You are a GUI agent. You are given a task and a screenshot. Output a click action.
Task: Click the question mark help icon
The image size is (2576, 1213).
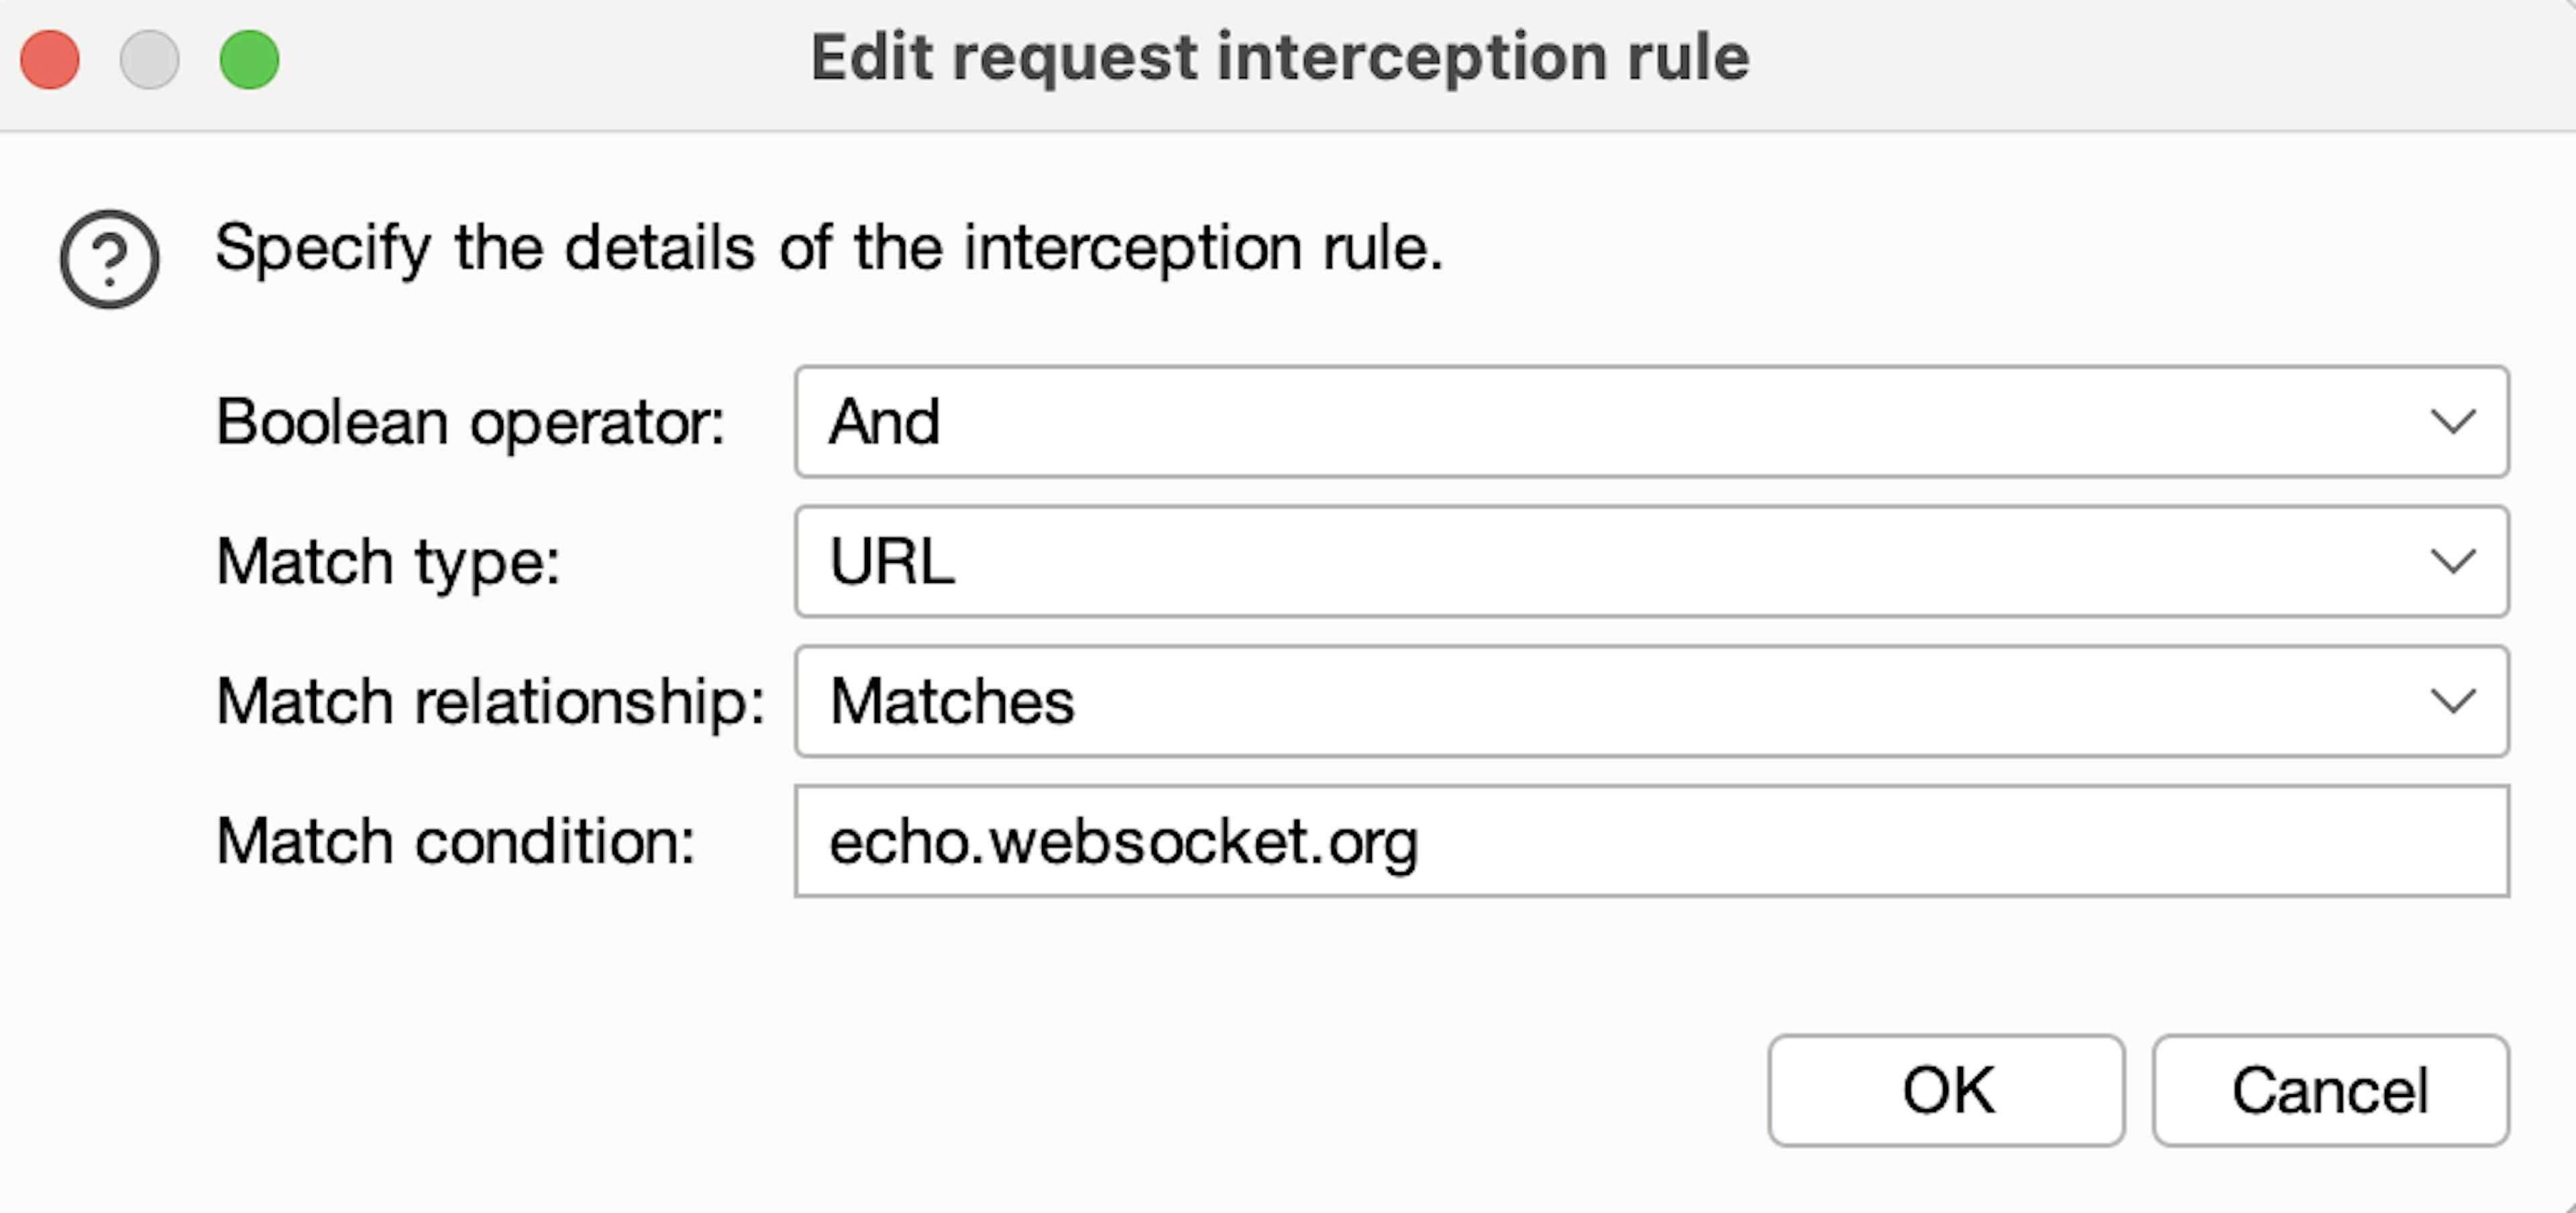tap(109, 259)
